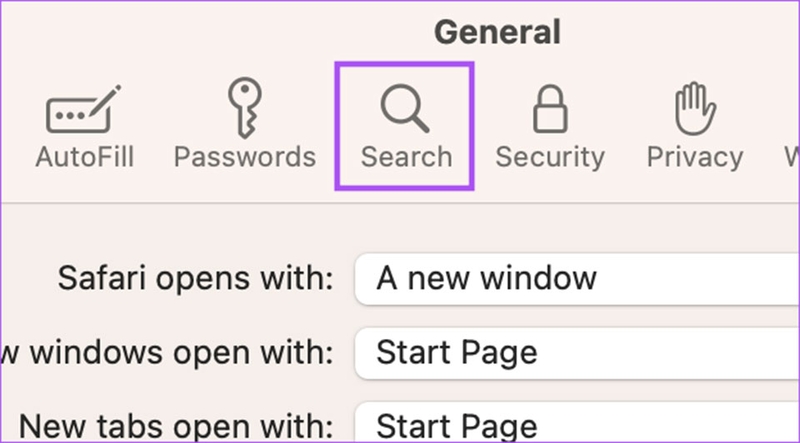The image size is (800, 443).
Task: Select the Privacy raised hand icon
Action: click(695, 109)
